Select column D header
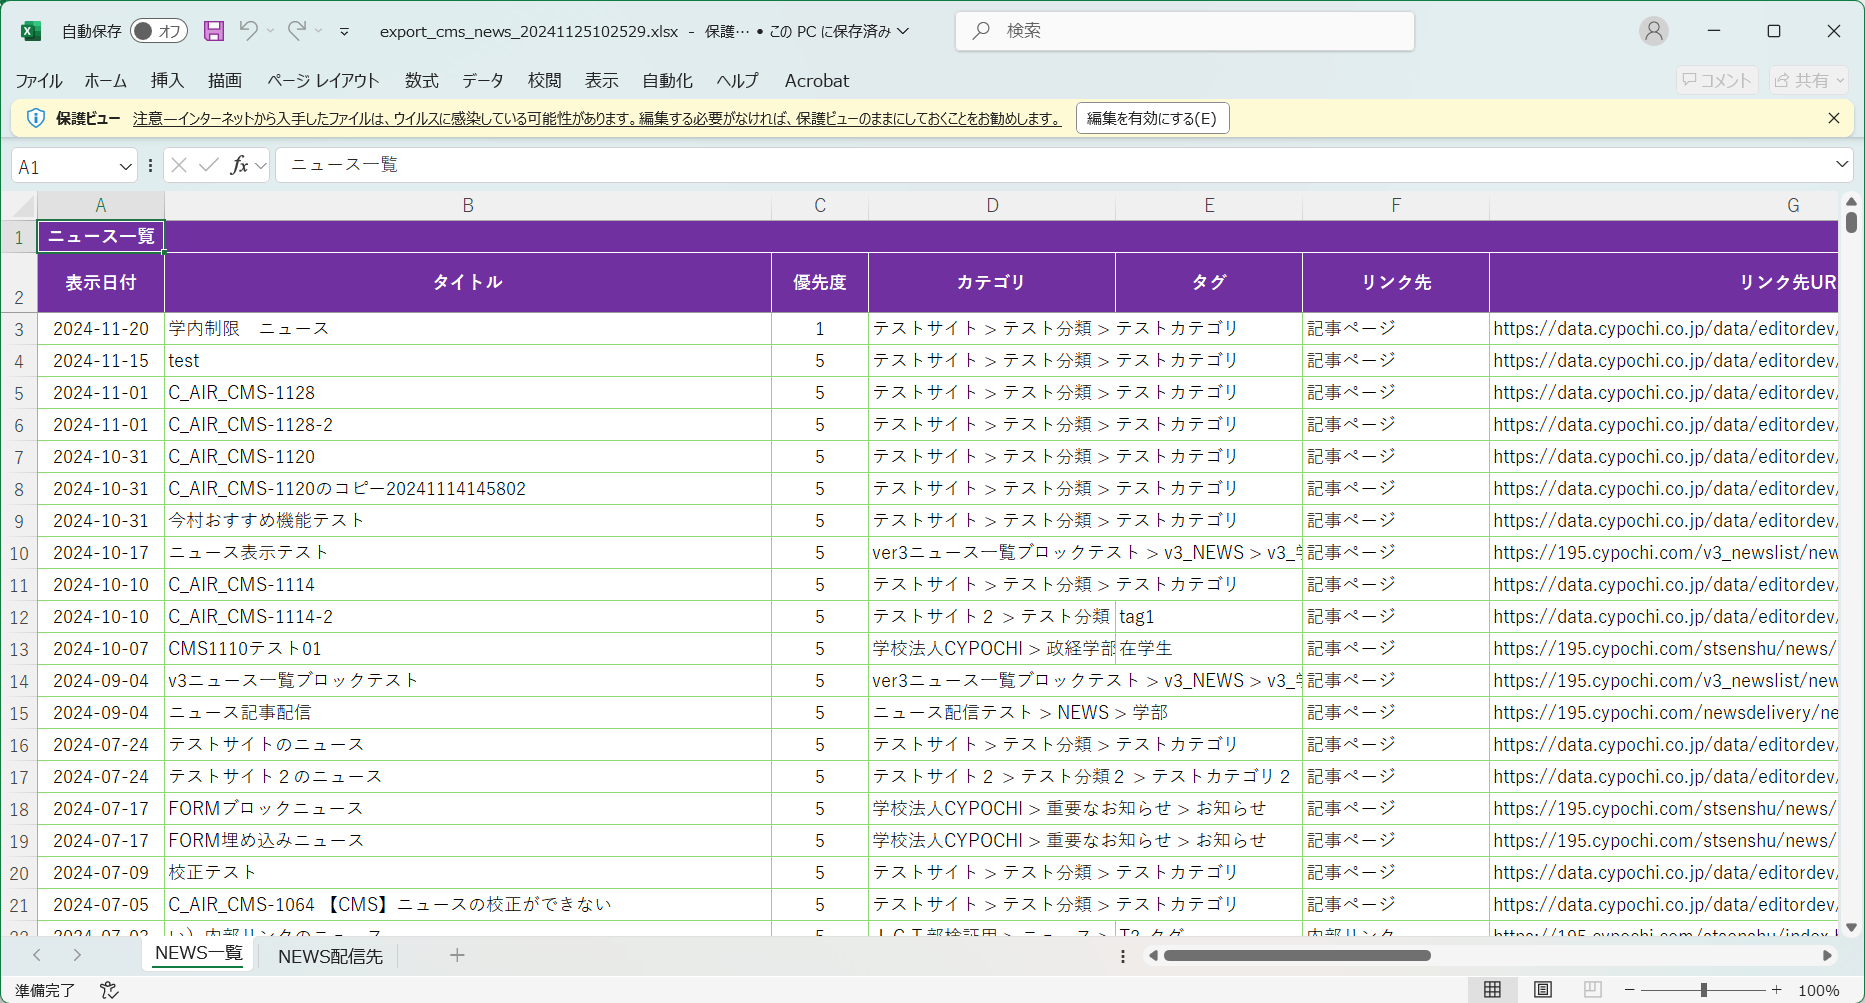The image size is (1865, 1003). pyautogui.click(x=992, y=205)
